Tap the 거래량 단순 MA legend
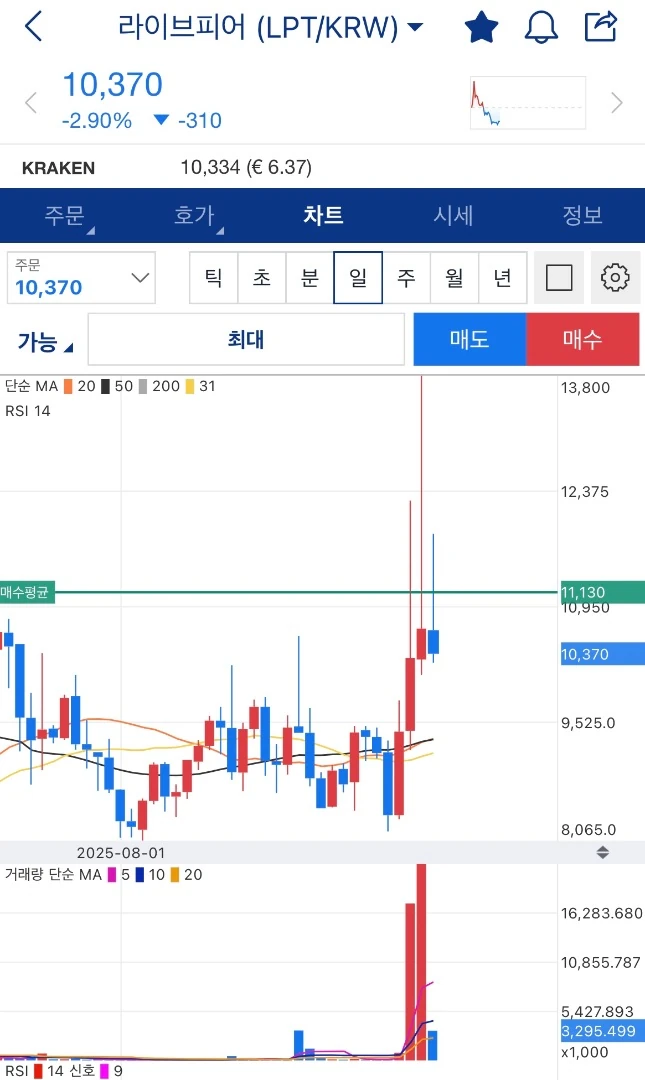 coord(53,875)
